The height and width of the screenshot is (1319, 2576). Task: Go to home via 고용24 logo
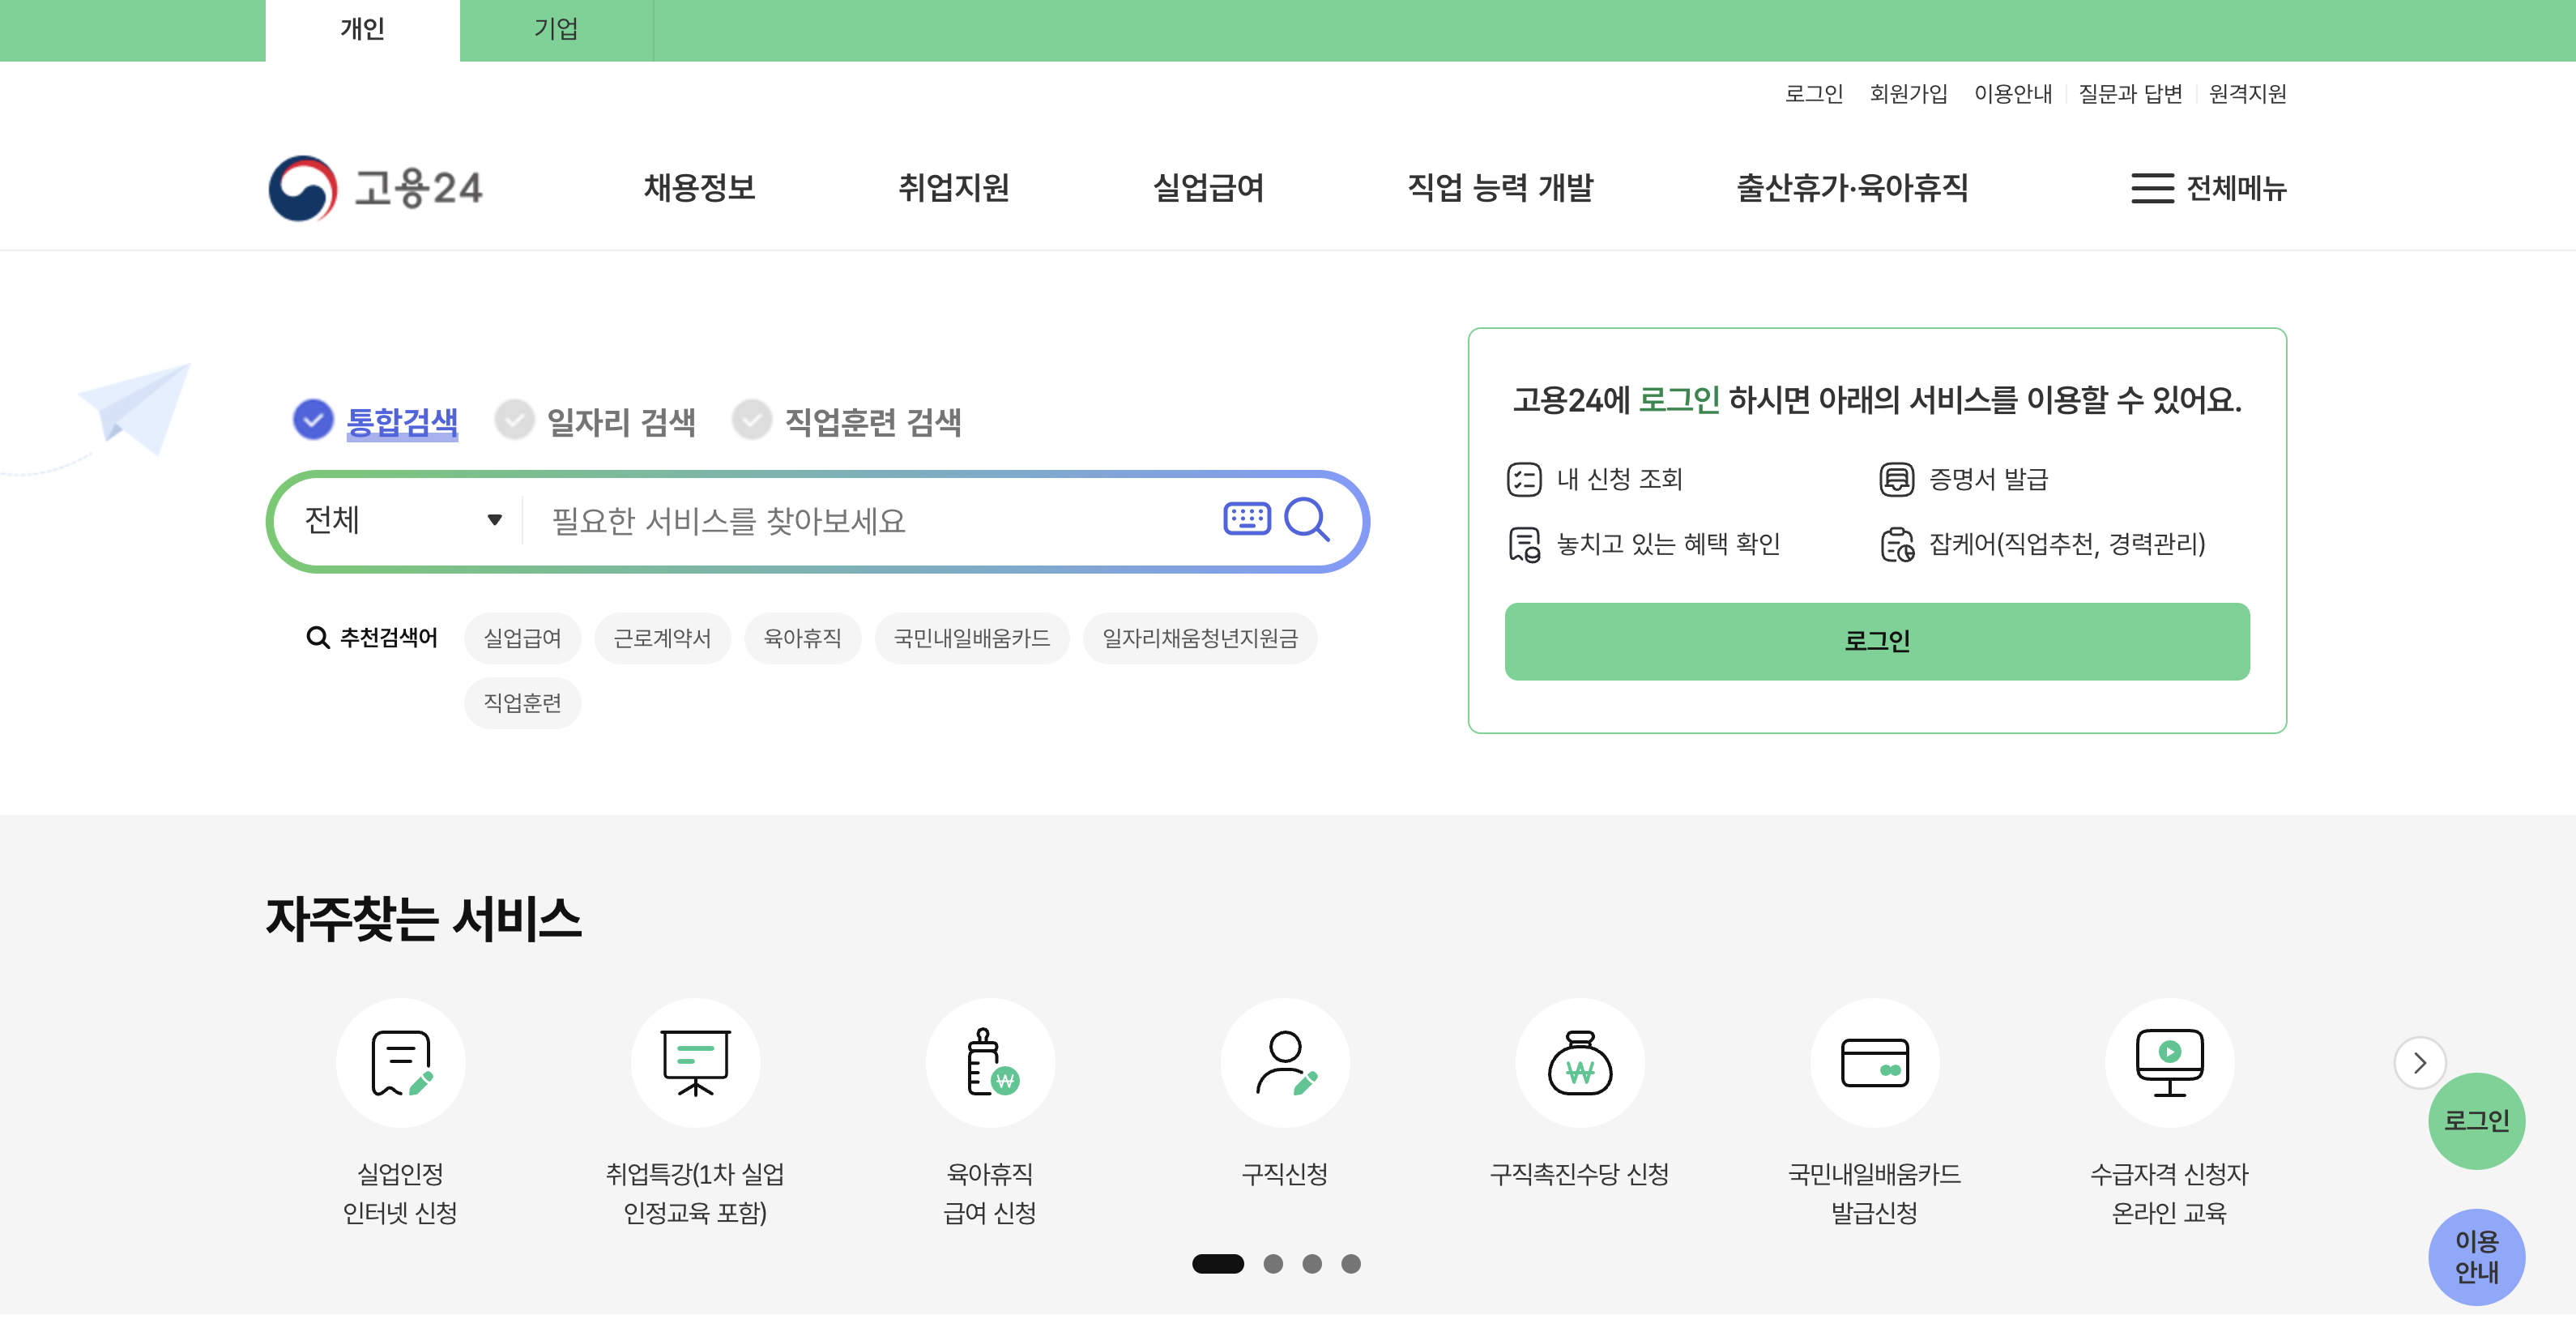point(376,188)
